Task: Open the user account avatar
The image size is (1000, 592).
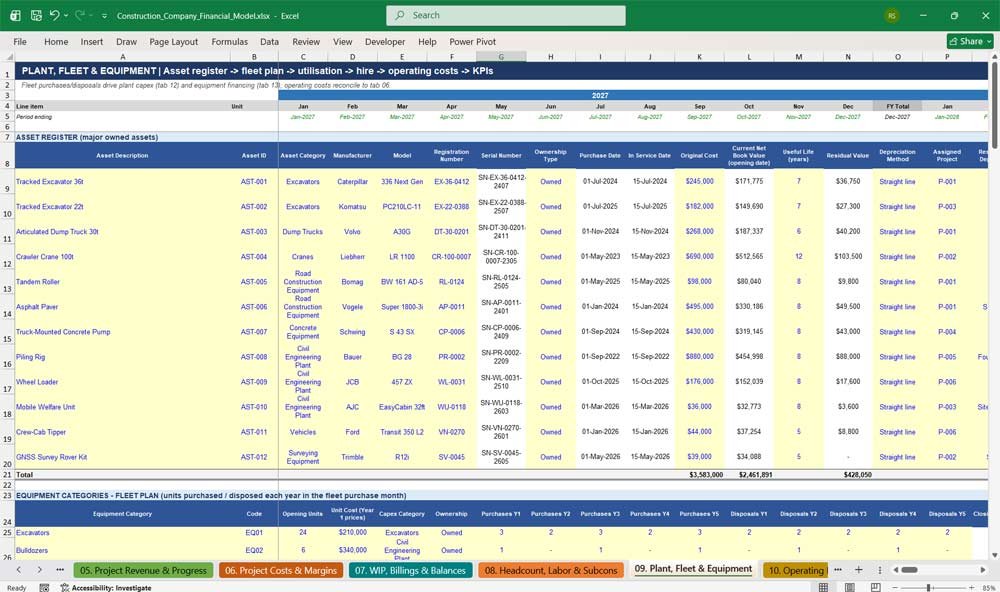Action: 892,15
